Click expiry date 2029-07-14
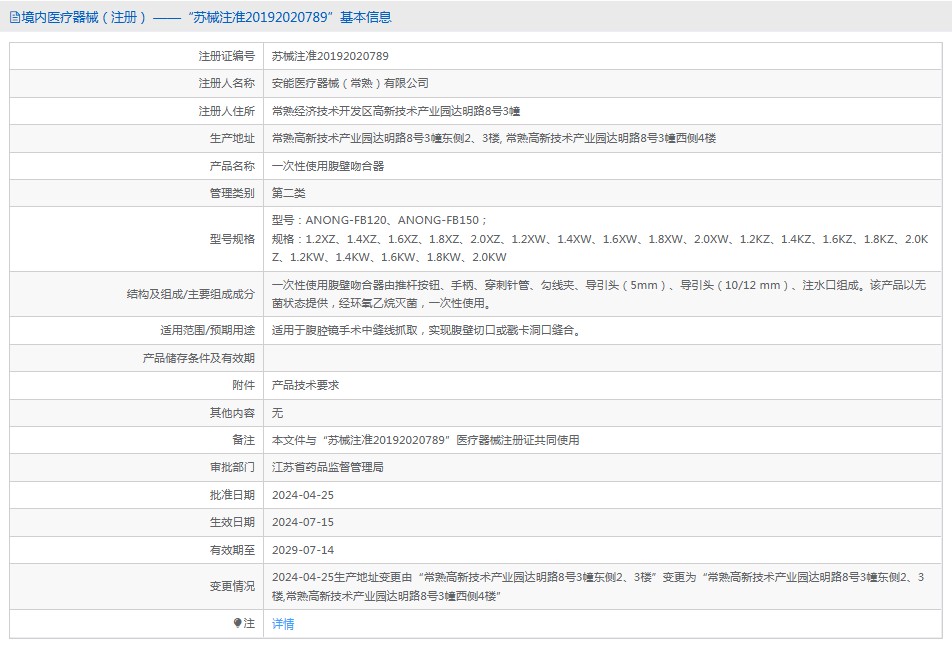 302,550
